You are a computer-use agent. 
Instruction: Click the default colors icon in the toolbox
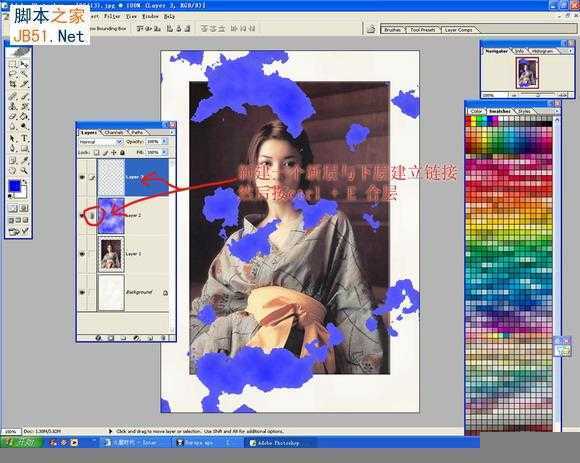[10, 196]
